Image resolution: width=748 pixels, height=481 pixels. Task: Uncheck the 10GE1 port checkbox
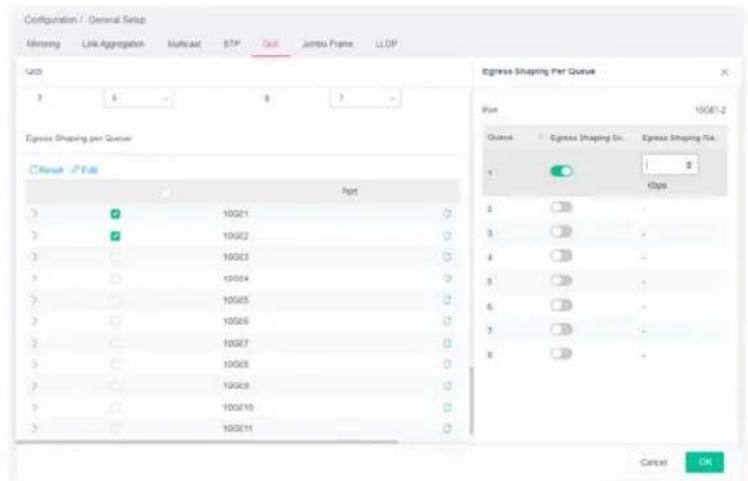[x=115, y=214]
